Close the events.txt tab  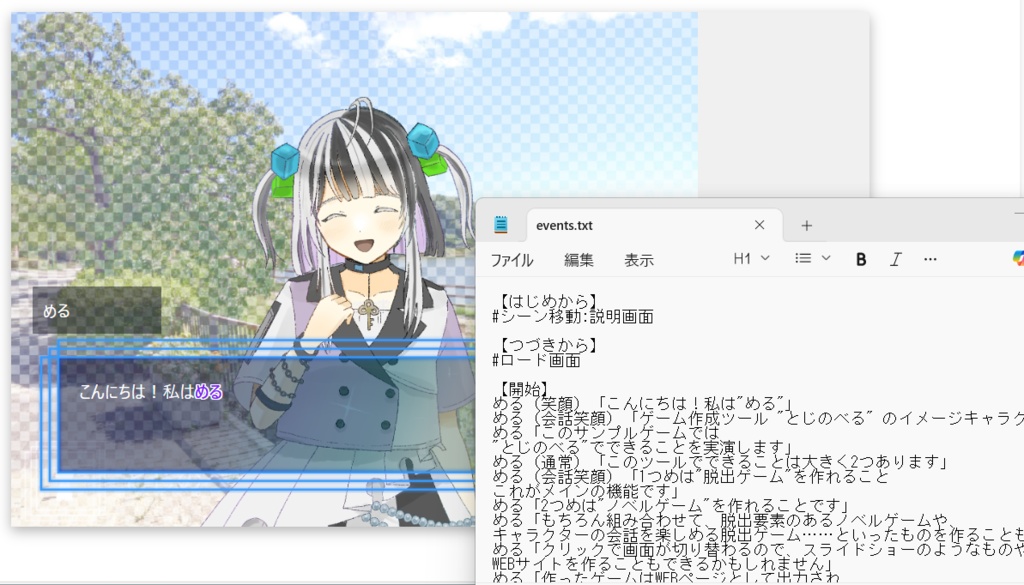759,224
